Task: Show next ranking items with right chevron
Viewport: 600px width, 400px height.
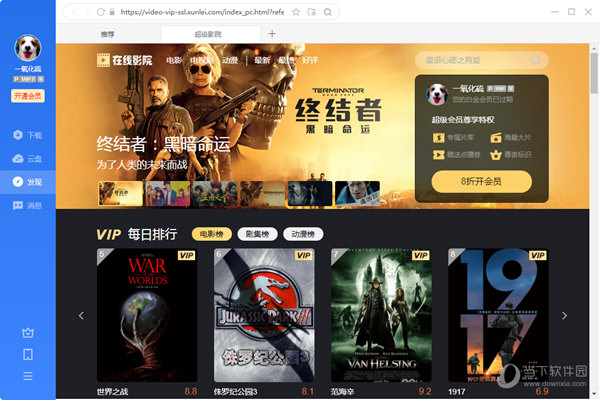Action: 564,315
